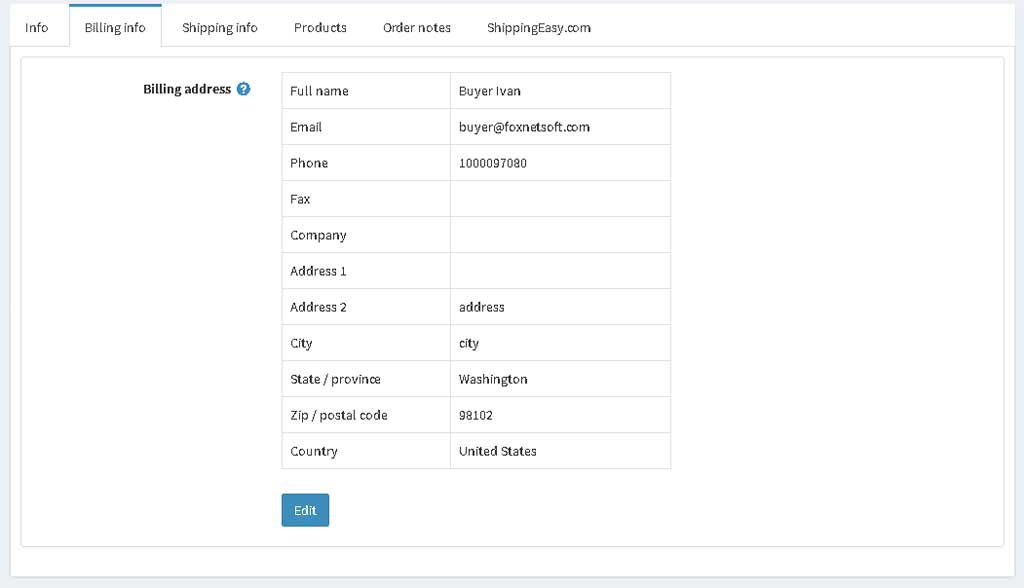1024x588 pixels.
Task: Click the phone number 1000097080
Action: (492, 163)
